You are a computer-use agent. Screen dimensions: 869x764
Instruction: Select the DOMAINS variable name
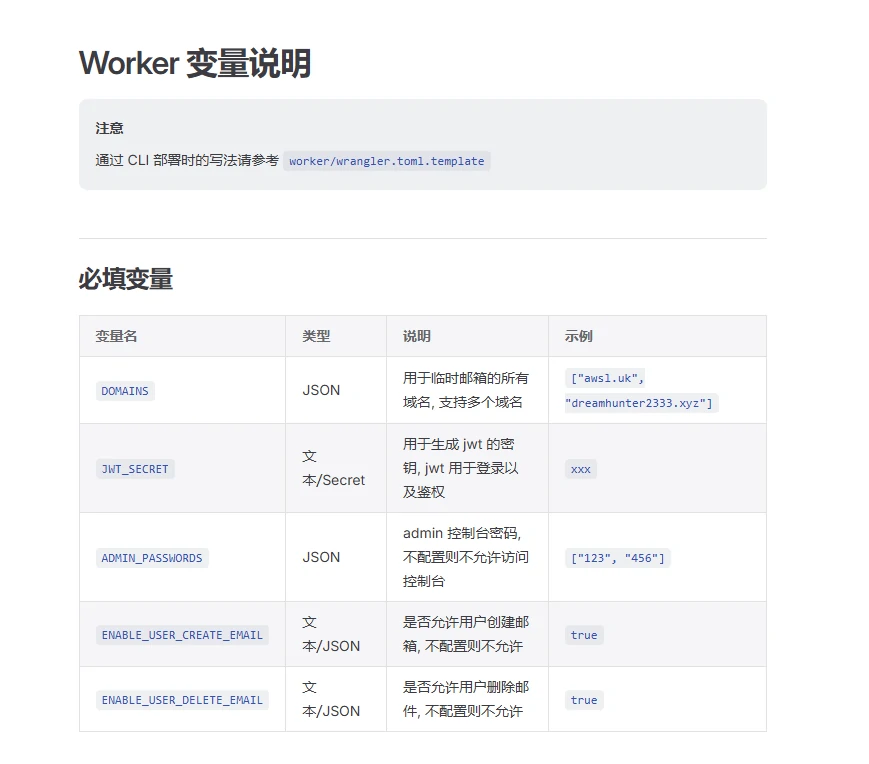pos(125,391)
